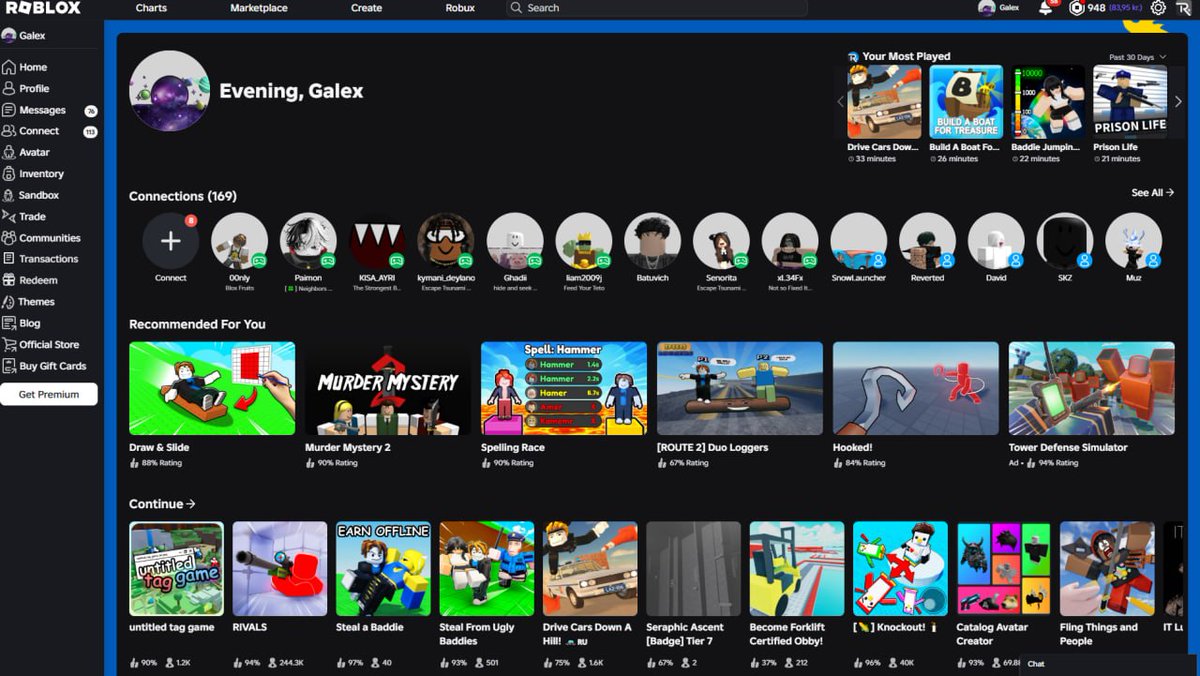Open Communities in the sidebar
Image resolution: width=1200 pixels, height=676 pixels.
[41, 238]
